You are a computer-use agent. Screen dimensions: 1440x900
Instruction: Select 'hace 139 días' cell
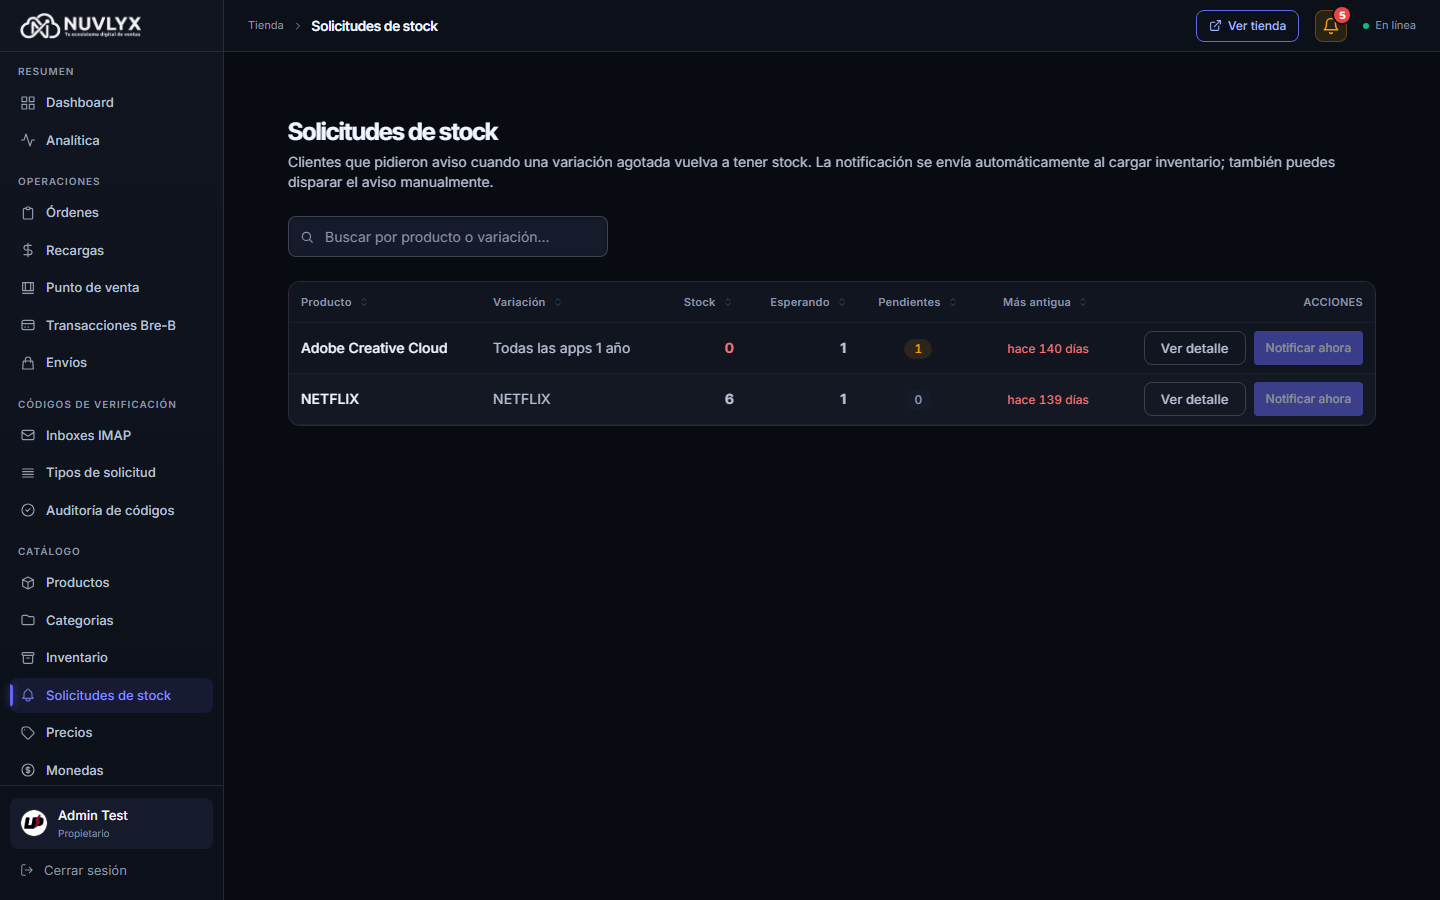click(x=1048, y=400)
